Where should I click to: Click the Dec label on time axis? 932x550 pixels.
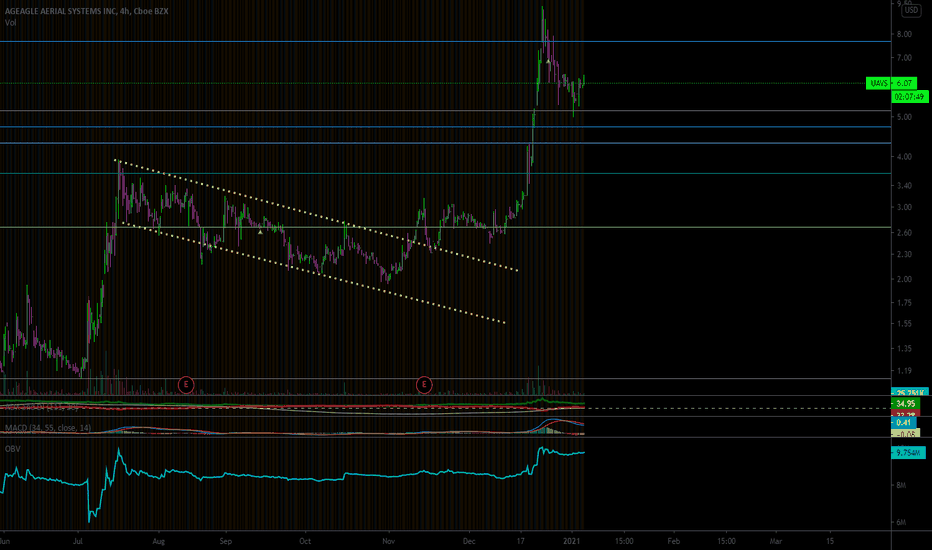pos(469,541)
